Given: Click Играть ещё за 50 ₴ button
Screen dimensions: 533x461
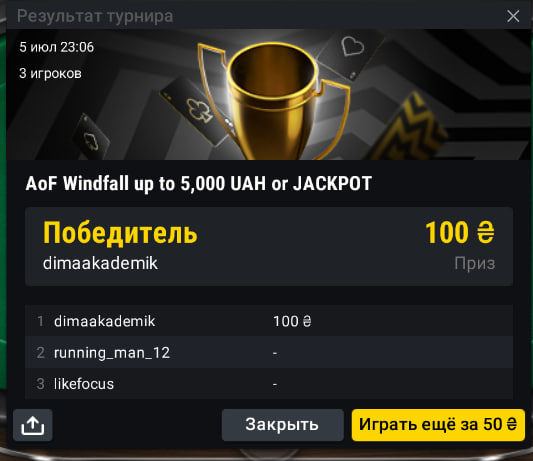Looking at the screenshot, I should coord(438,425).
